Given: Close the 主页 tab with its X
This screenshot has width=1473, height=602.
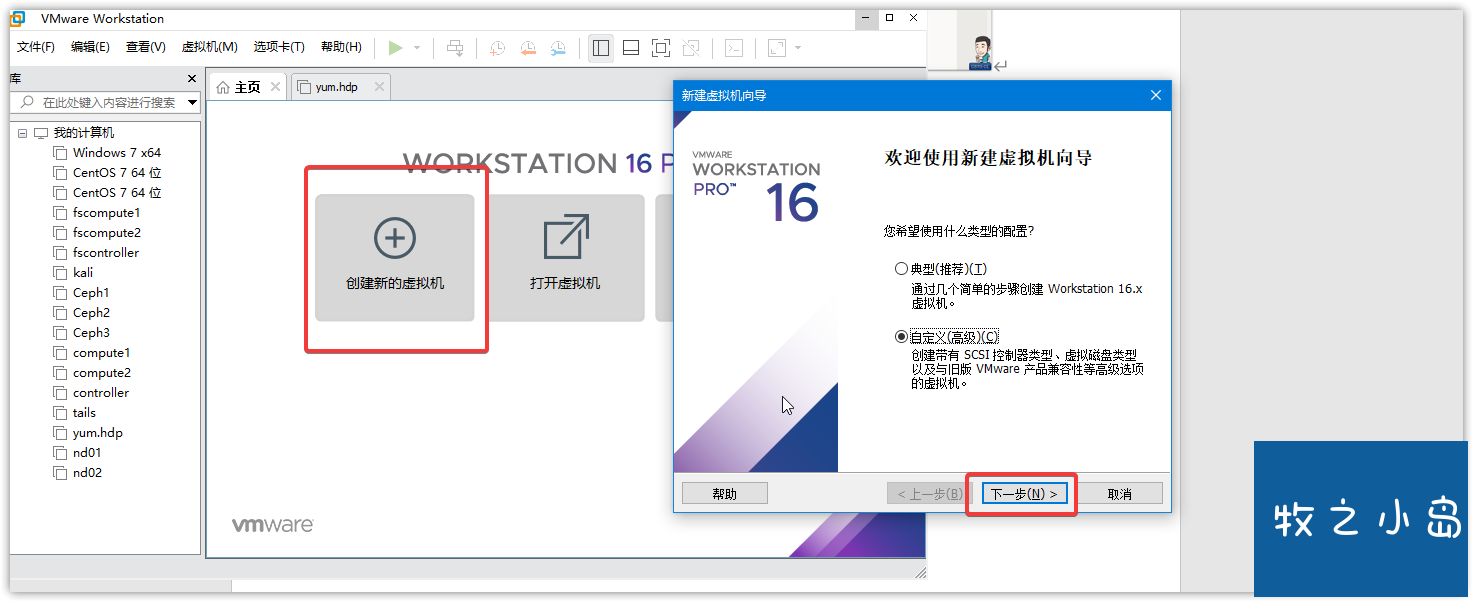Looking at the screenshot, I should tap(275, 87).
